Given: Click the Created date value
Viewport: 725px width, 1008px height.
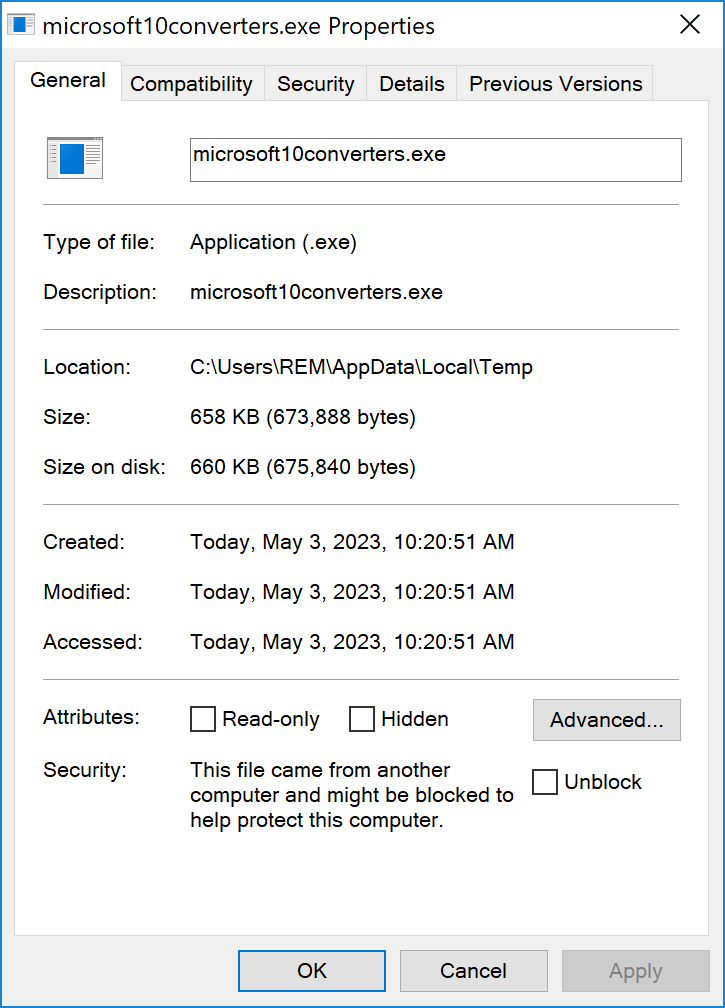Looking at the screenshot, I should pos(352,542).
